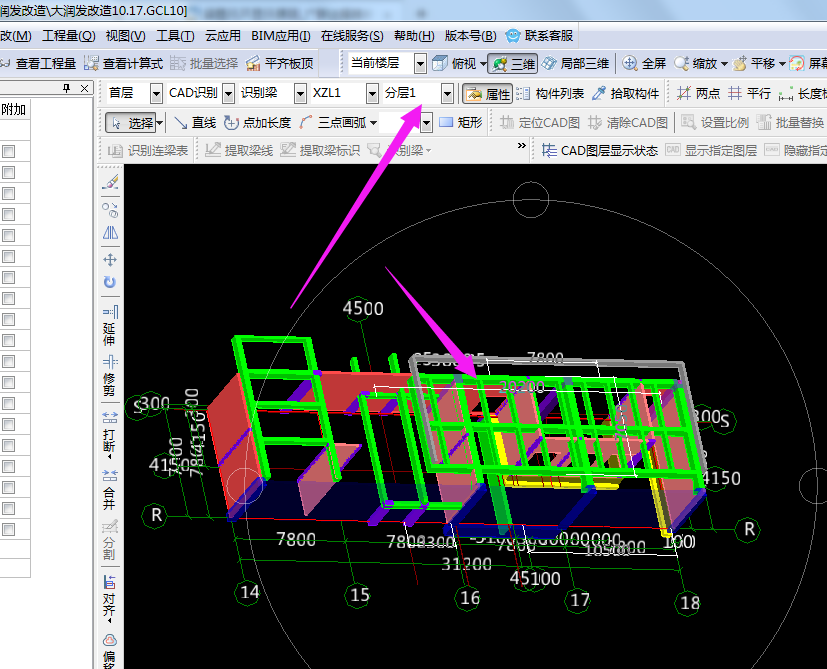Select the 缩放 zoom tool
Image resolution: width=827 pixels, height=669 pixels.
click(697, 64)
